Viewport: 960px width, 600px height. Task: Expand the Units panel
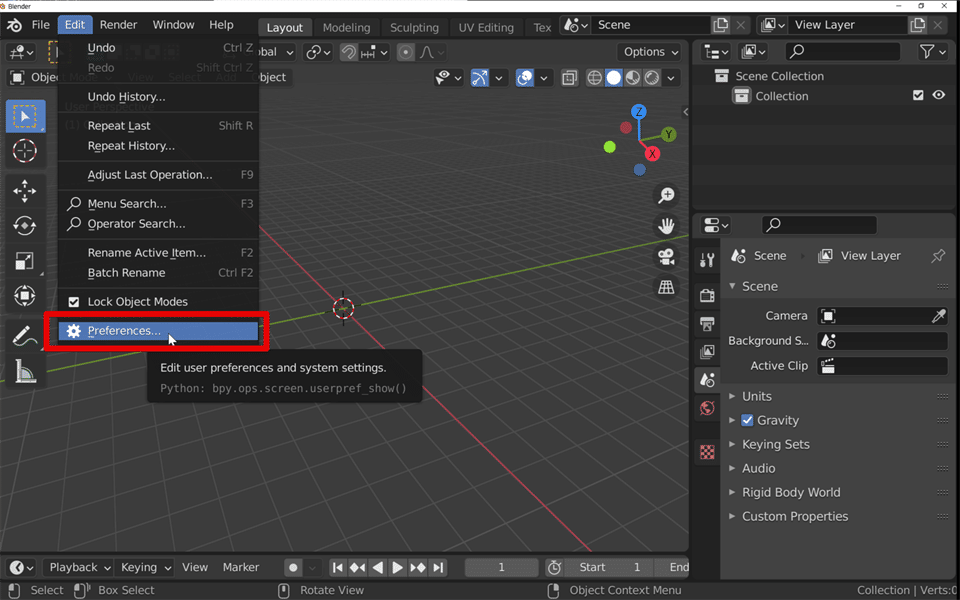click(x=756, y=396)
